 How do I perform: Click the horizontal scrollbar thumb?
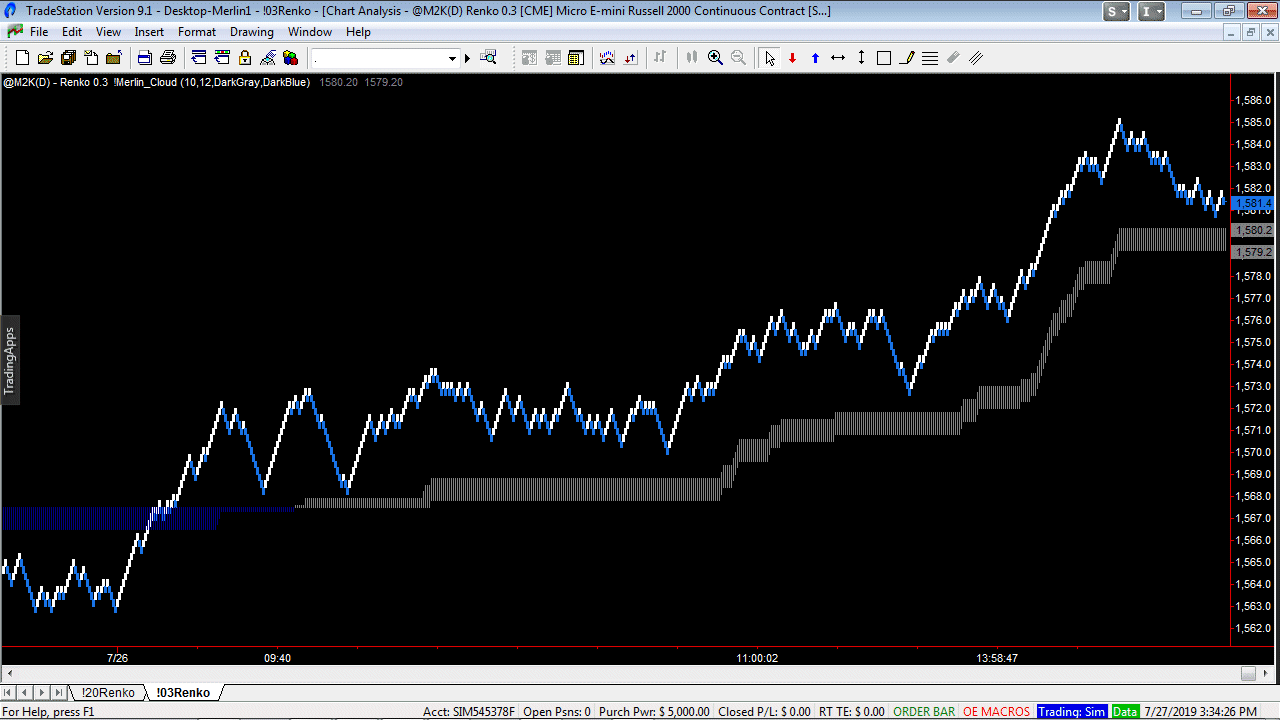1247,673
